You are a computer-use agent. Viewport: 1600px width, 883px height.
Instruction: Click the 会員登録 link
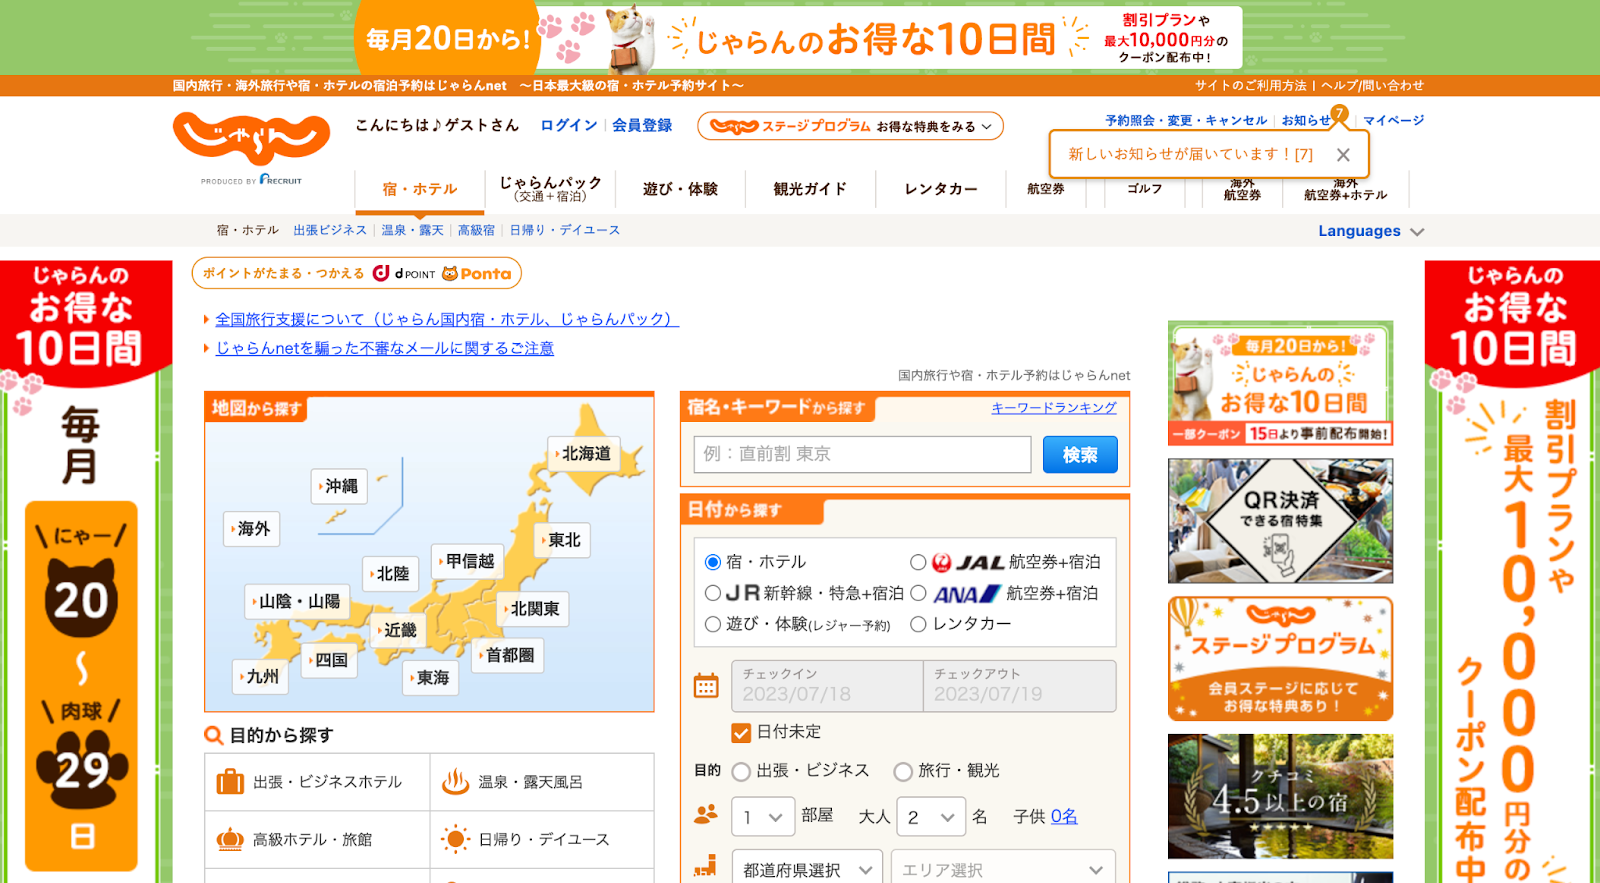pyautogui.click(x=642, y=125)
